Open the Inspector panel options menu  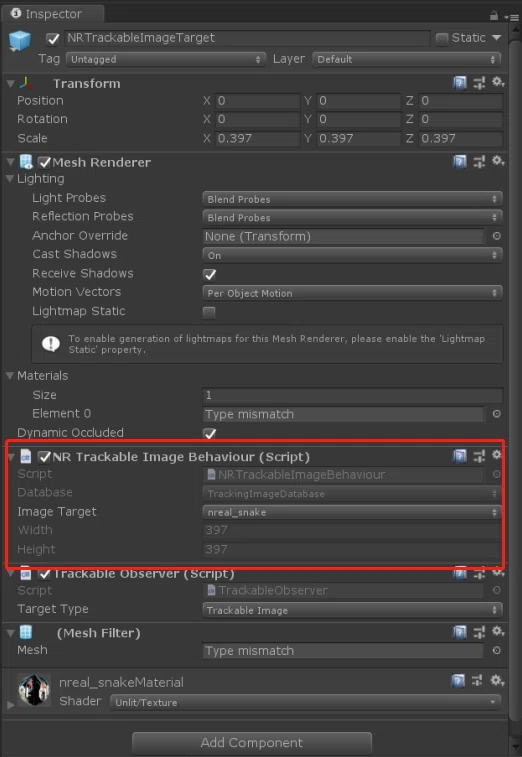[511, 16]
